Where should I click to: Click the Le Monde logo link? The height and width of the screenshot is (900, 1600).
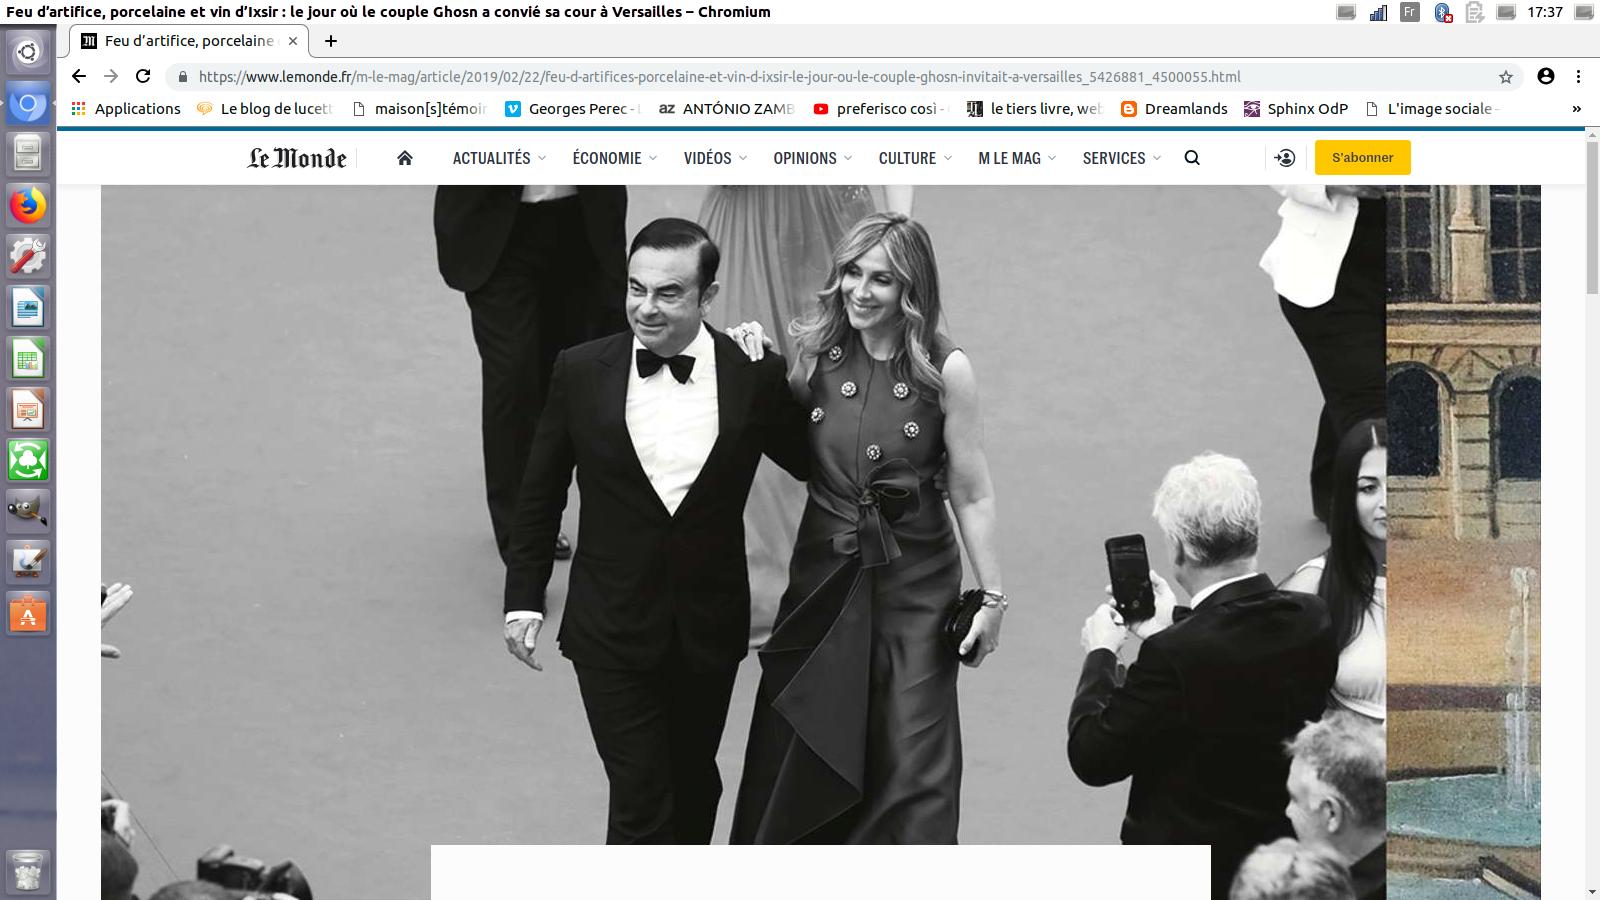297,158
